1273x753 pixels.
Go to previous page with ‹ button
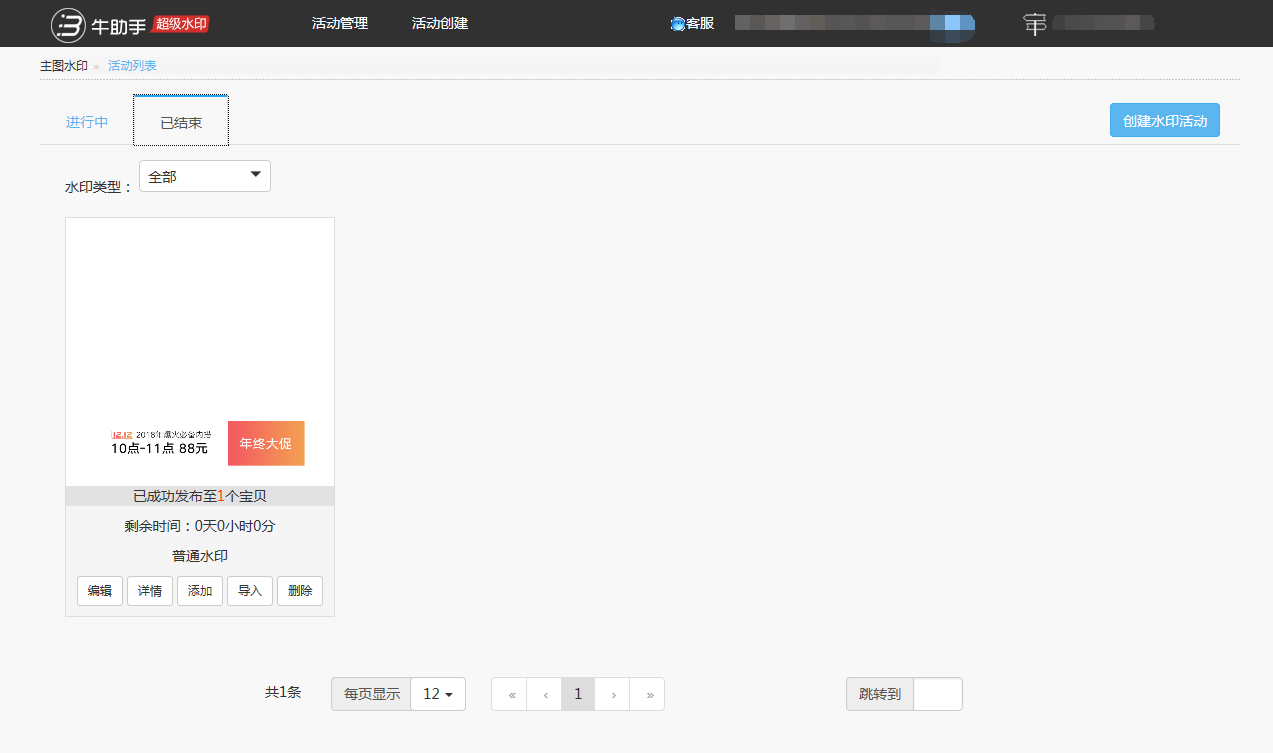pyautogui.click(x=545, y=694)
